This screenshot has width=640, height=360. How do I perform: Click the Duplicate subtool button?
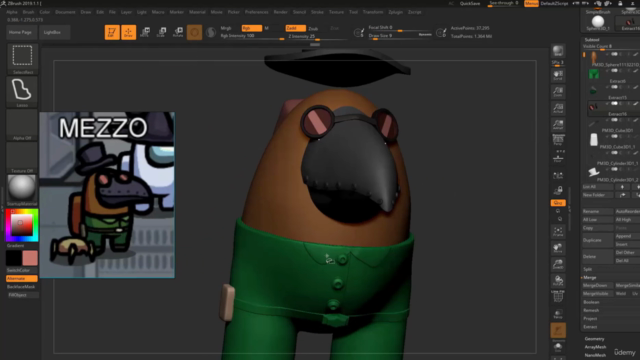(x=597, y=240)
